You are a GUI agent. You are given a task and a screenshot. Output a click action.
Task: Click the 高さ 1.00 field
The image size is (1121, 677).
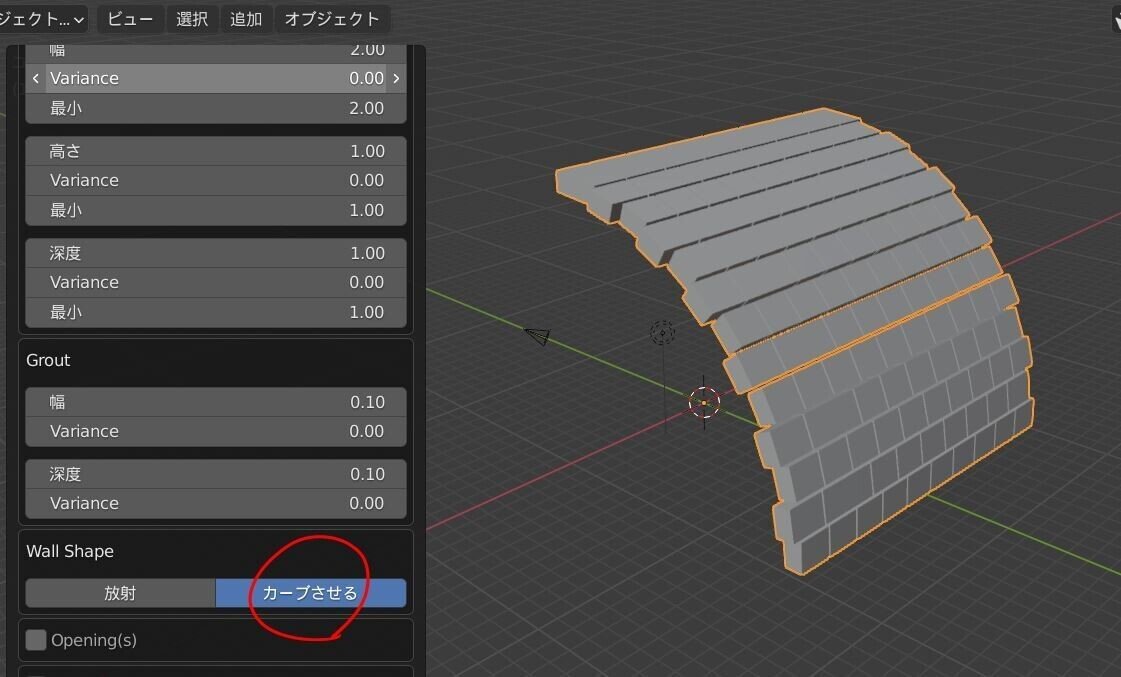[x=216, y=152]
